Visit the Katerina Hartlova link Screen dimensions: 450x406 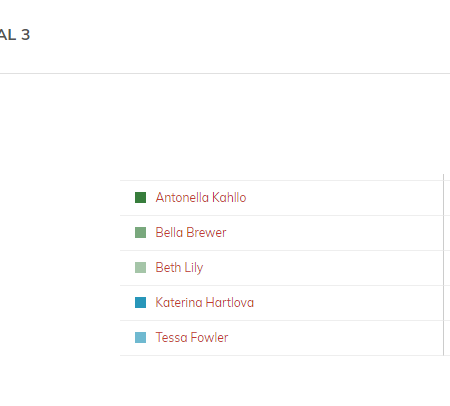pos(204,302)
